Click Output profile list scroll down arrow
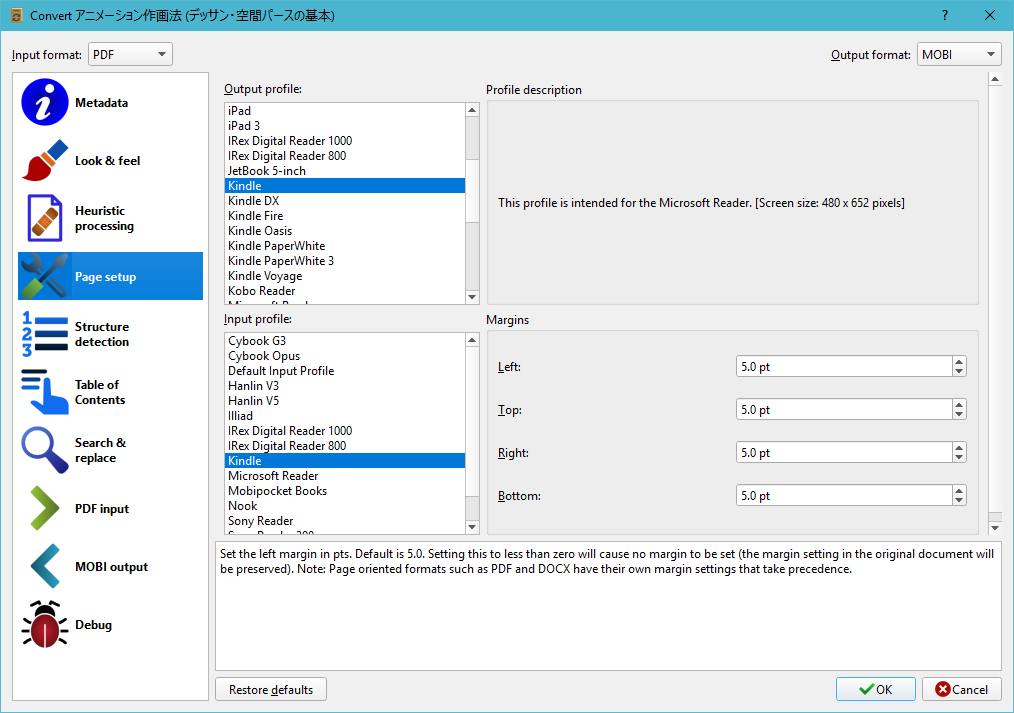The width and height of the screenshot is (1014, 713). point(472,297)
